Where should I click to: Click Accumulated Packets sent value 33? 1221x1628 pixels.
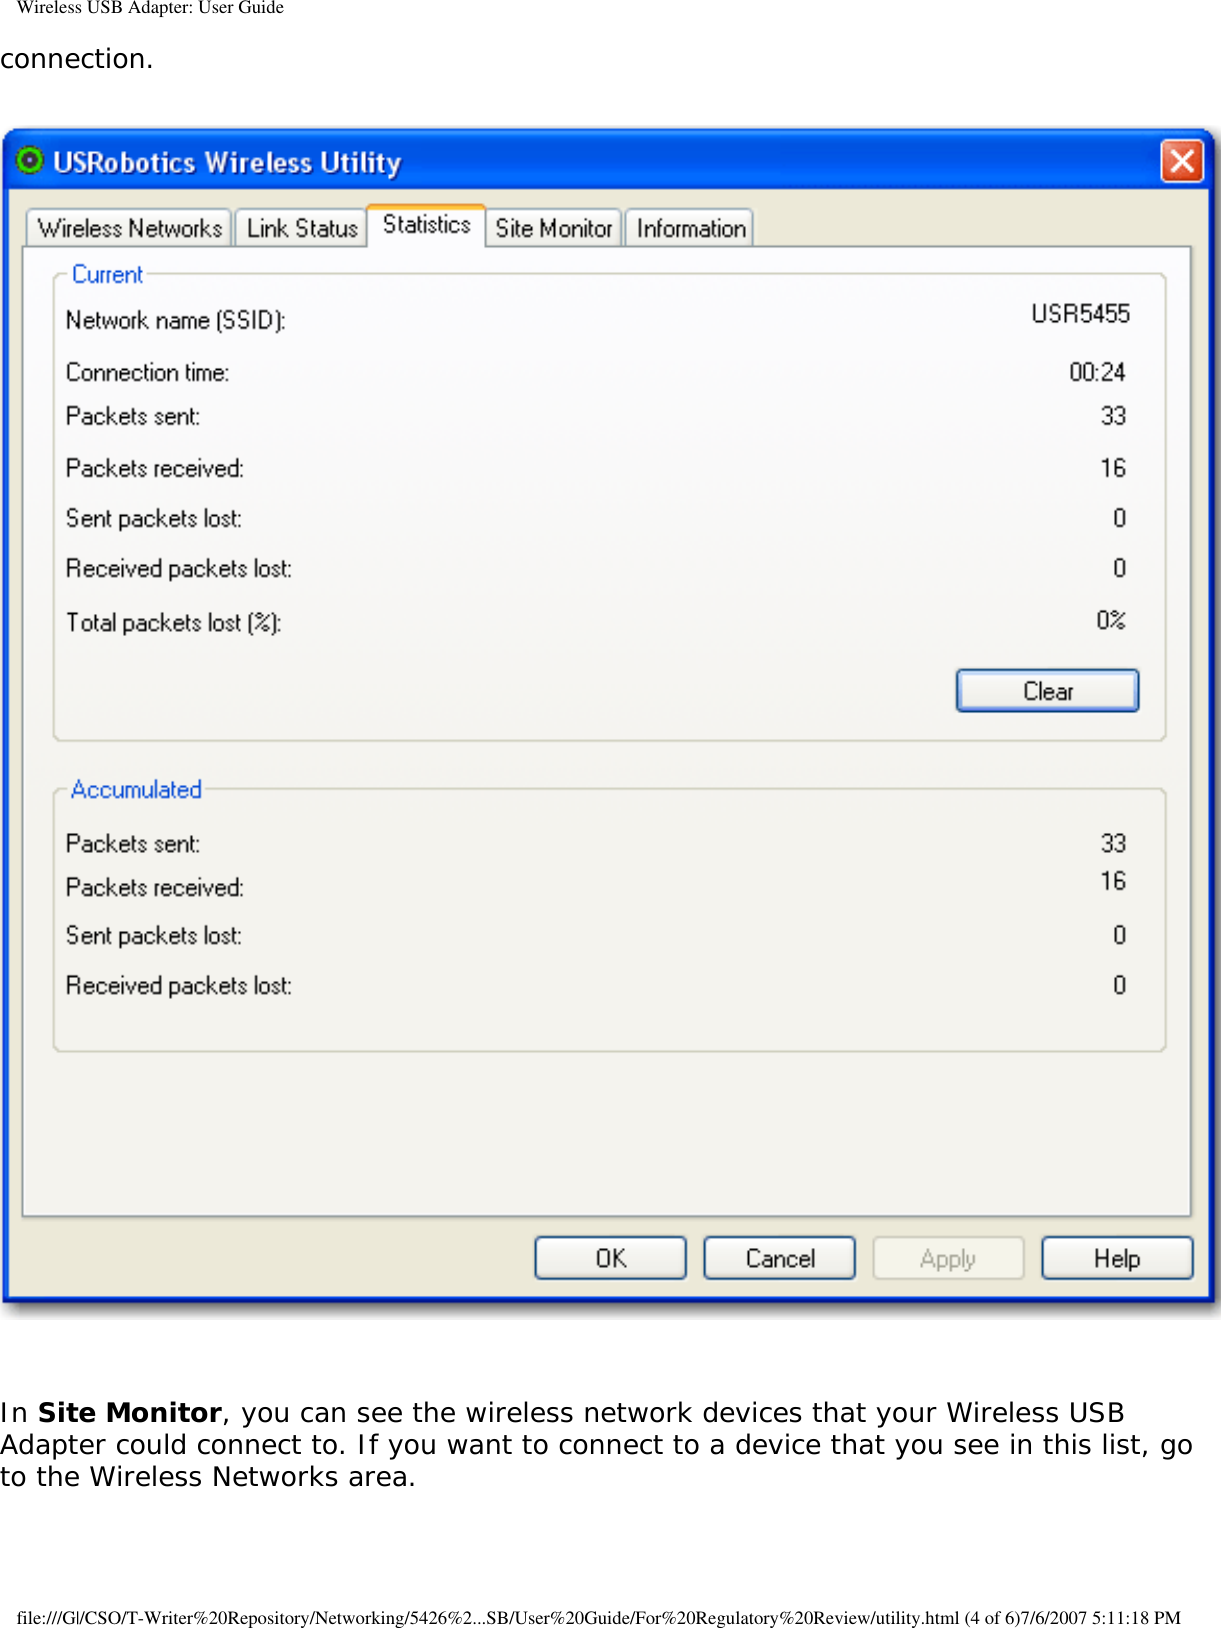1113,843
